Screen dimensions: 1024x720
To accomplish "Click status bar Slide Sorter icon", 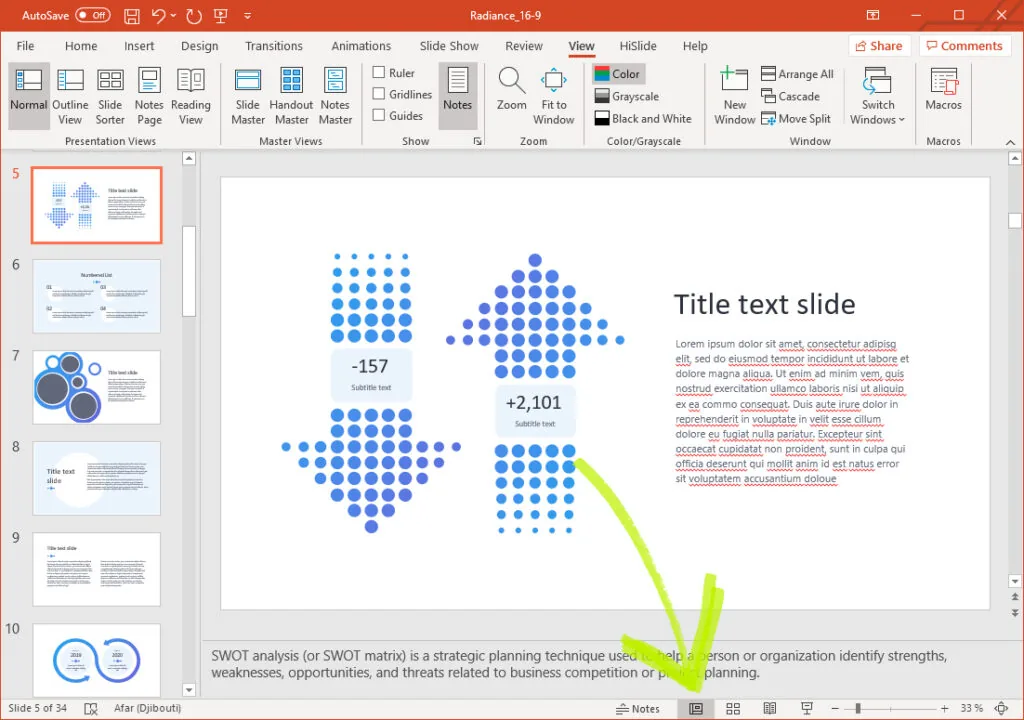I will click(x=733, y=709).
